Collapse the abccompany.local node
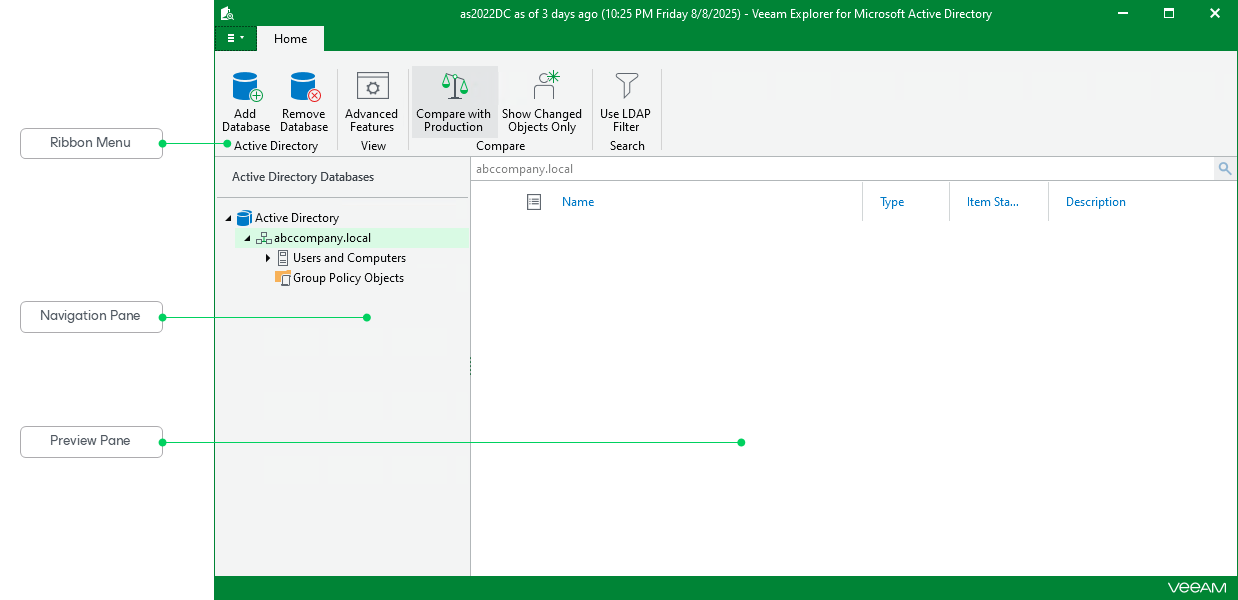The width and height of the screenshot is (1238, 600). point(248,238)
